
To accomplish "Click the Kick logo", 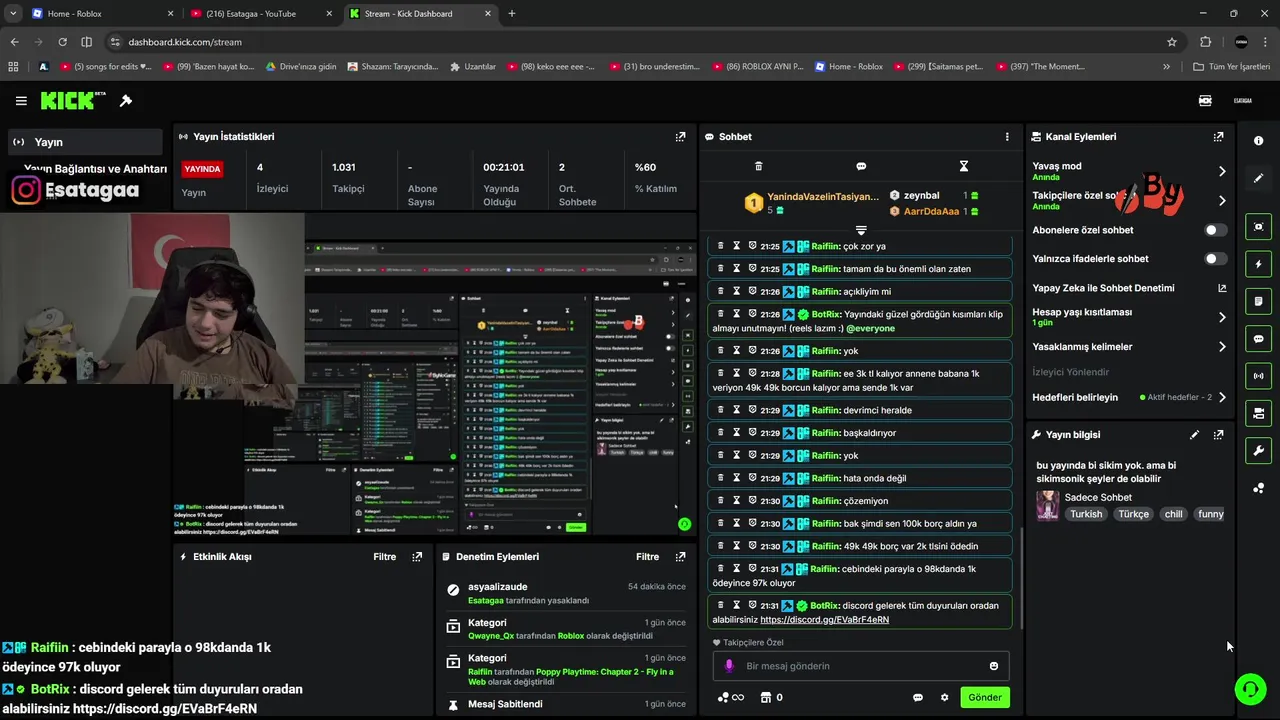I will click(72, 101).
